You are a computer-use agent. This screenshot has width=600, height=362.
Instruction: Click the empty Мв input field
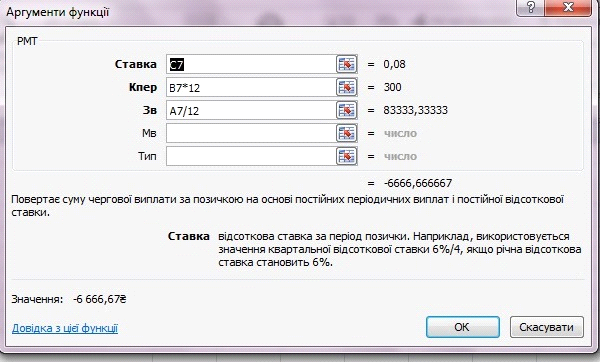click(251, 133)
